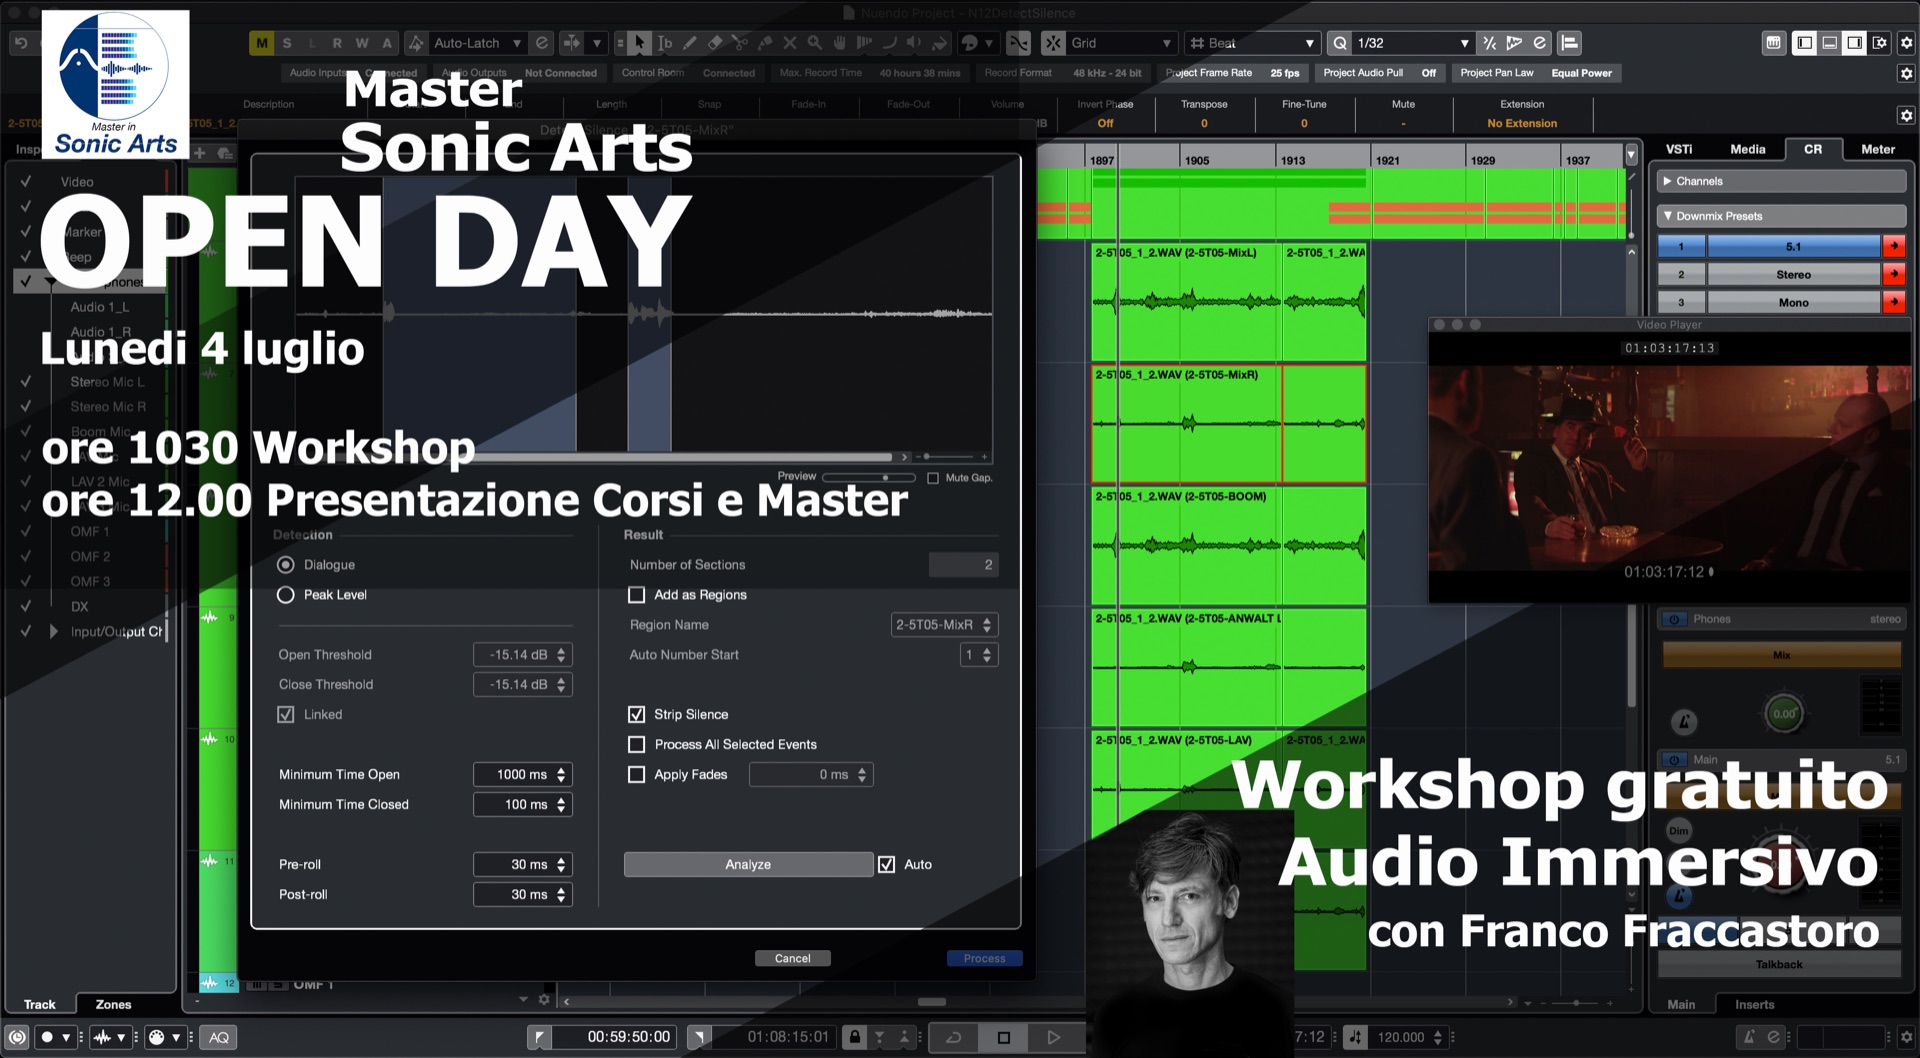Select the Peak Level radio button
1920x1058 pixels.
tap(286, 595)
